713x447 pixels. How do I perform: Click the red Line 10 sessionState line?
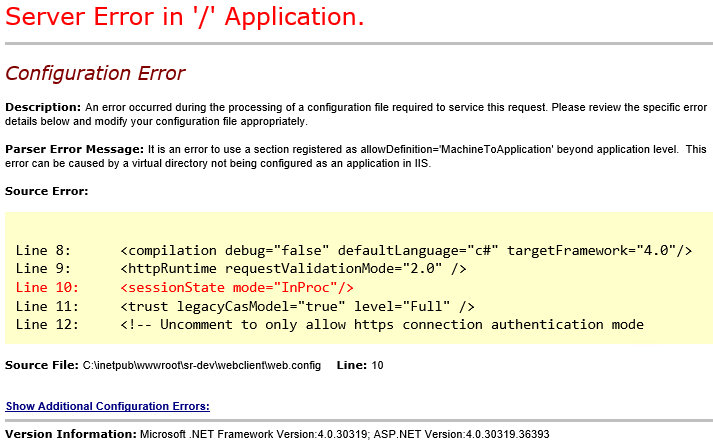[x=185, y=287]
